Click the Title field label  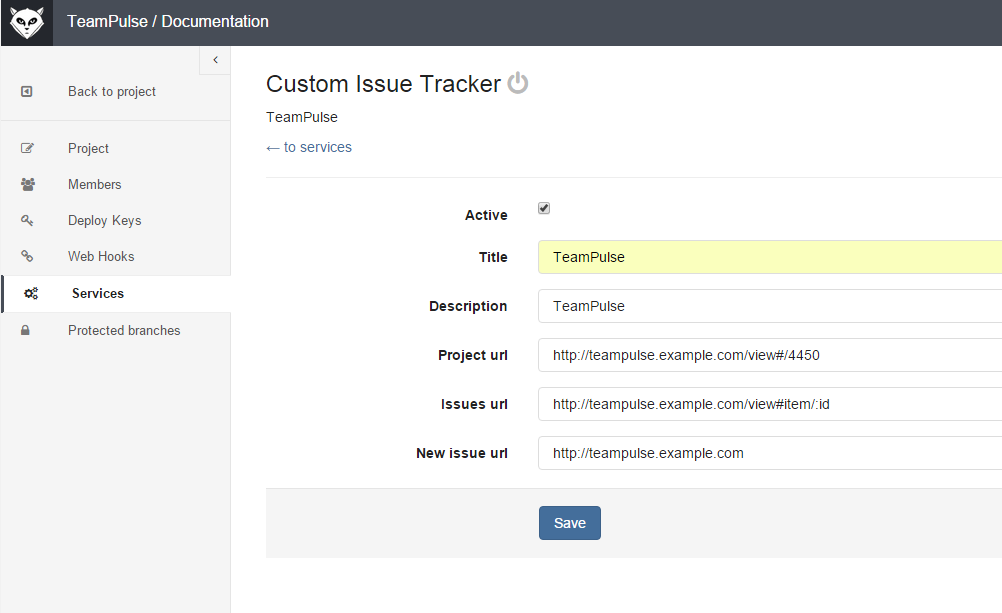[x=493, y=258]
